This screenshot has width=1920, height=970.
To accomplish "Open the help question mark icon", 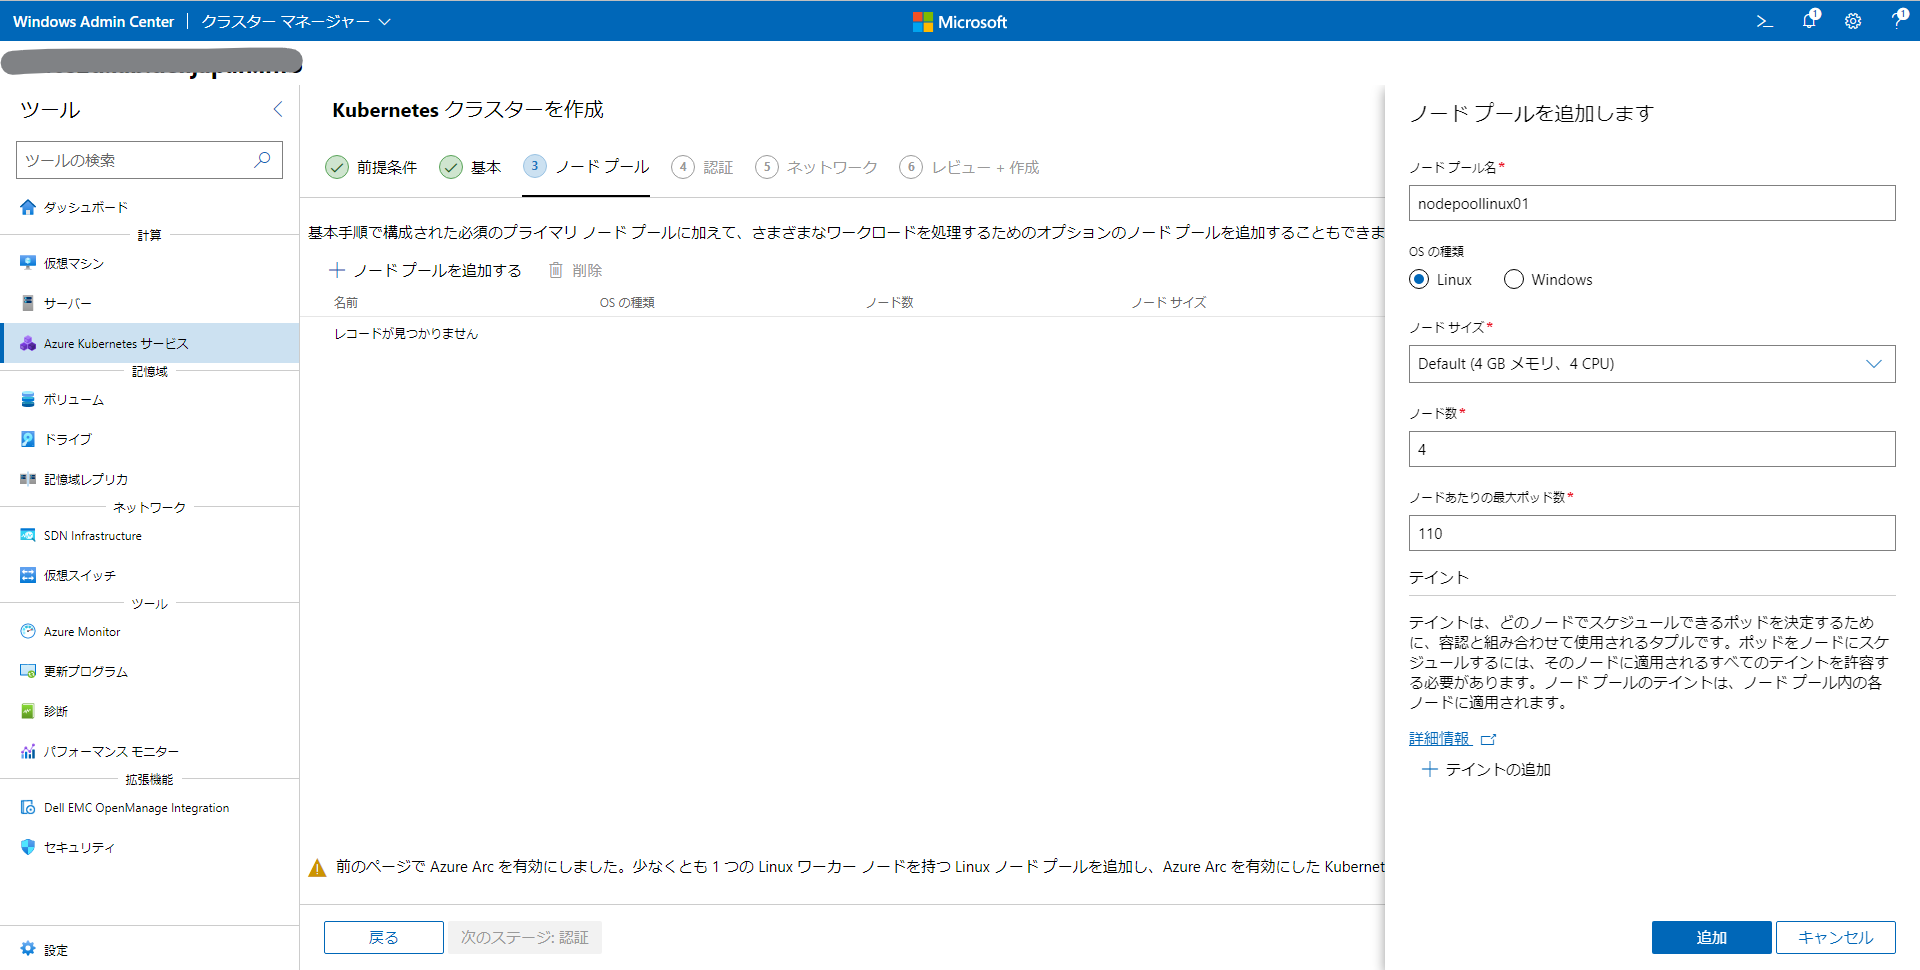I will pos(1897,20).
